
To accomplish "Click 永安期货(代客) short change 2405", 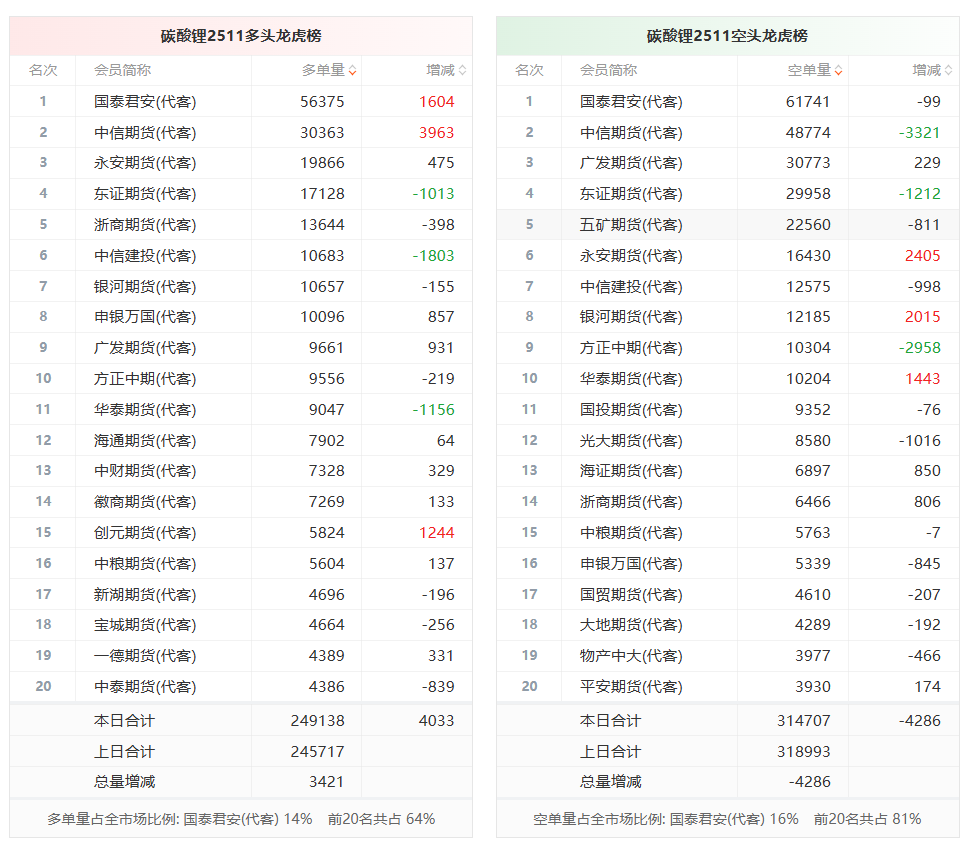I will tap(923, 256).
